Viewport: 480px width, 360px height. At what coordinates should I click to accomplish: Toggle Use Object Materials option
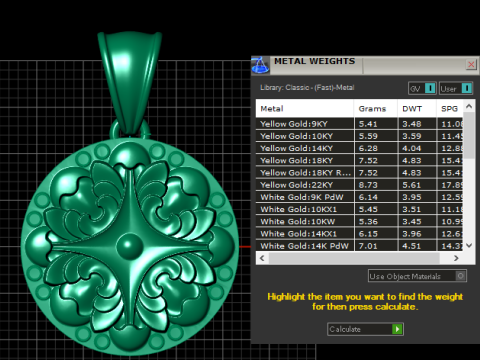click(417, 276)
